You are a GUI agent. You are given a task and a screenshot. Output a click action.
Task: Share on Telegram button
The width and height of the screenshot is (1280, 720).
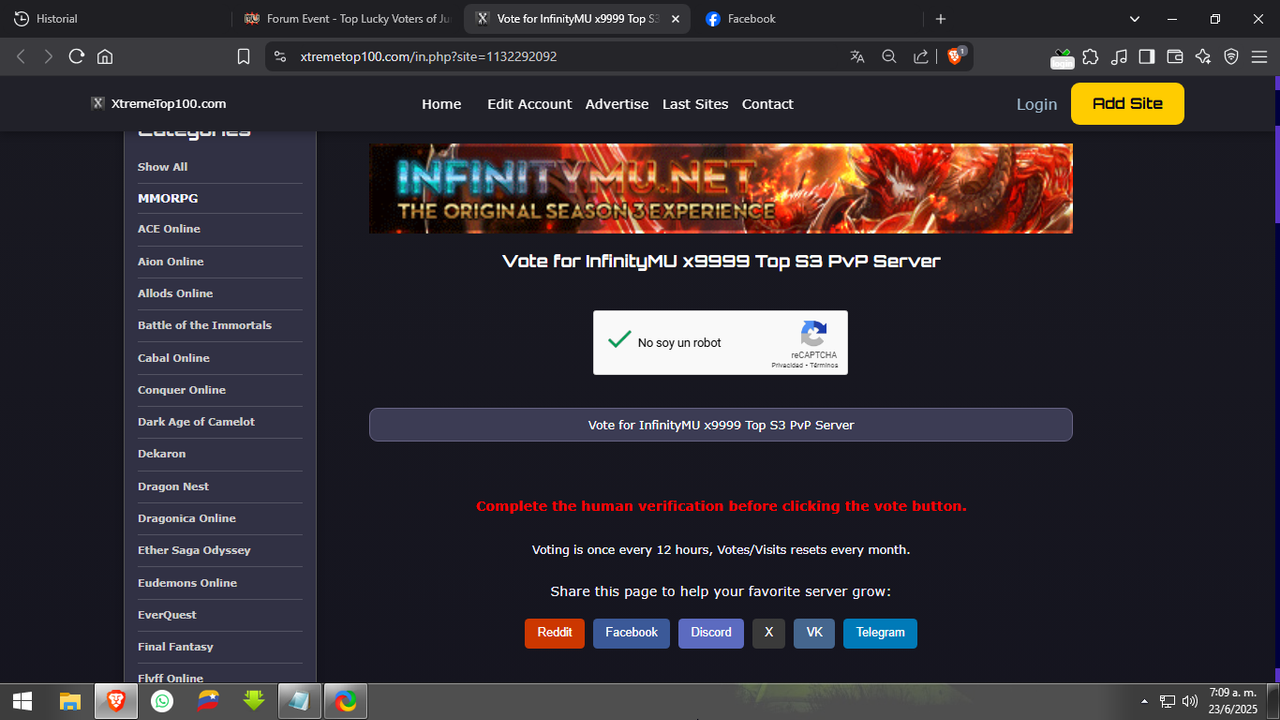tap(880, 633)
